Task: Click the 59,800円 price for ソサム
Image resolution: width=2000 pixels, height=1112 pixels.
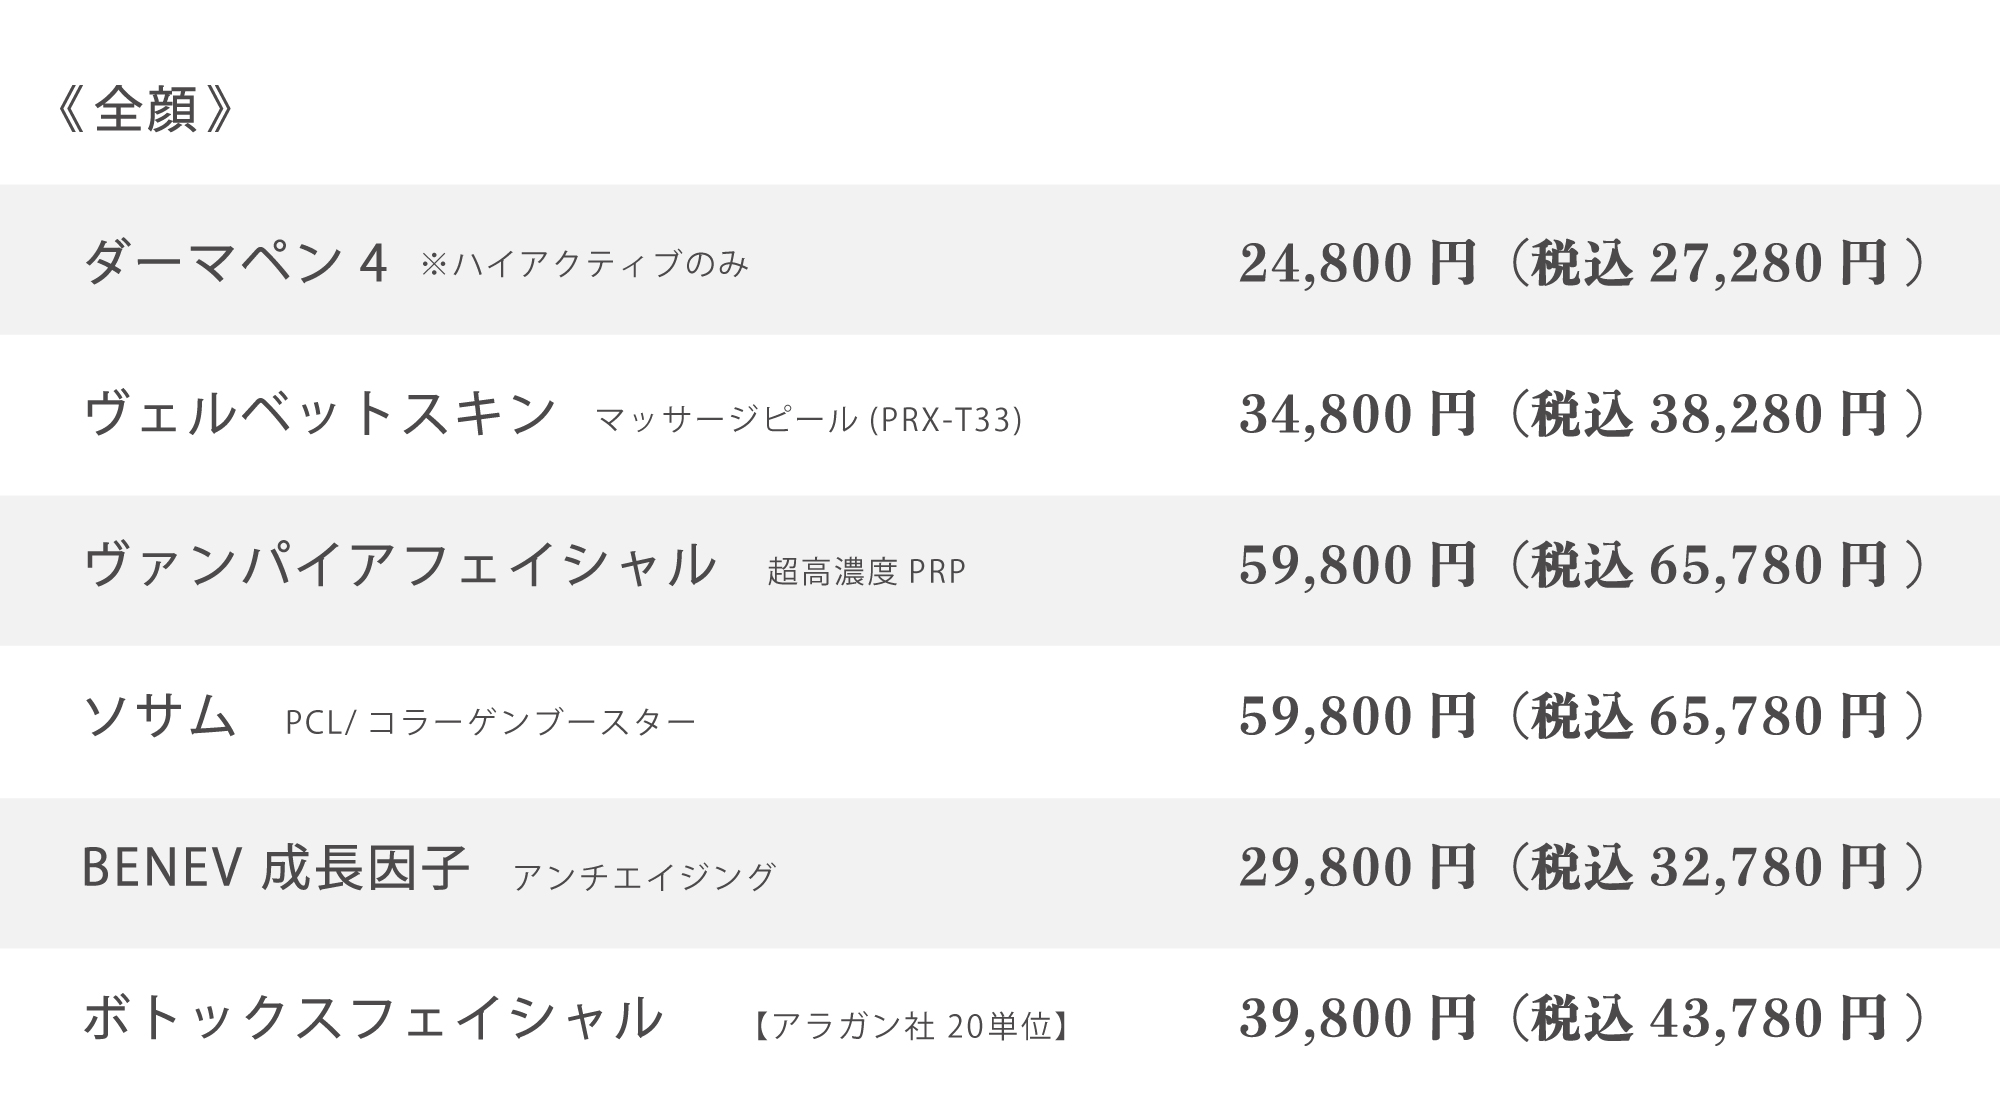Action: (x=1358, y=716)
